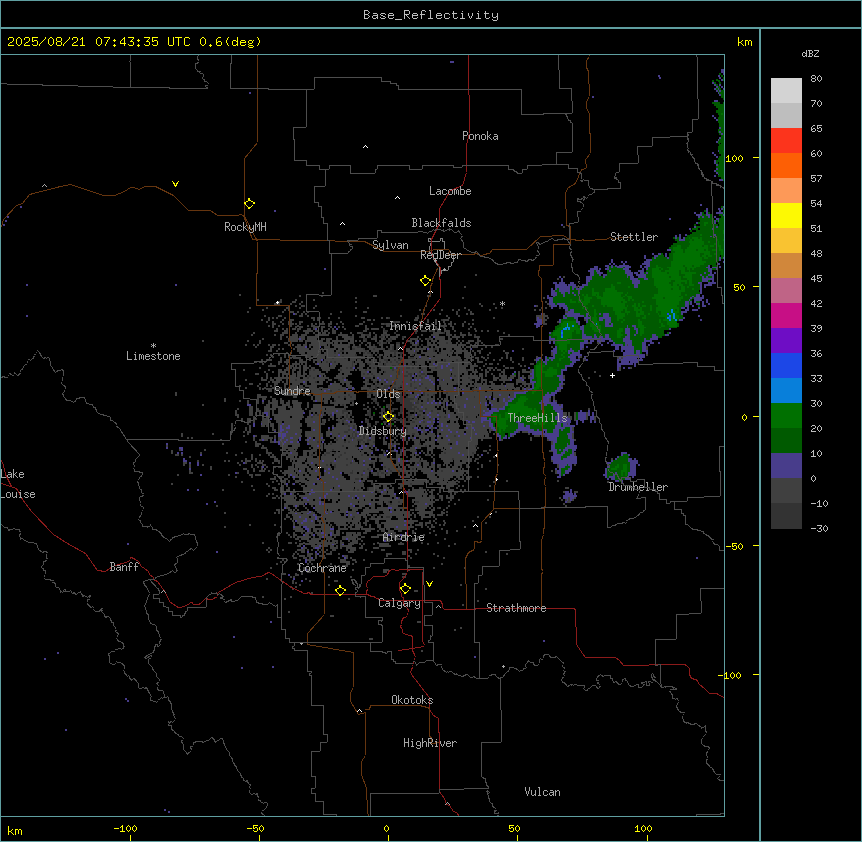This screenshot has height=842, width=862.
Task: Click the yellow diamond marker south of RedDeer
Action: [425, 281]
